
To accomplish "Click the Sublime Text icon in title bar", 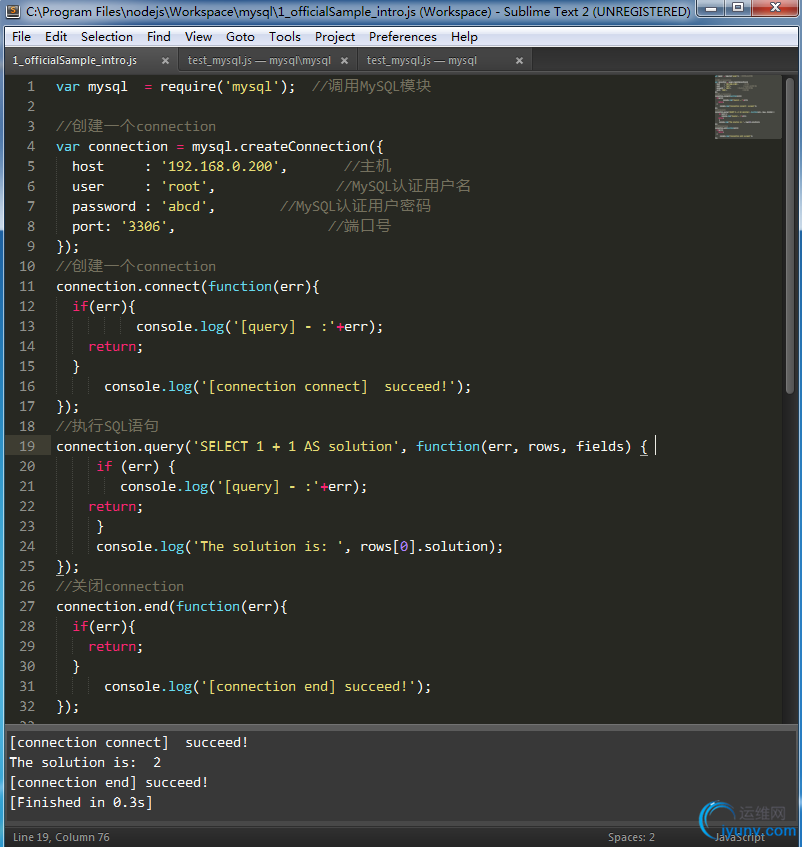I will point(13,12).
